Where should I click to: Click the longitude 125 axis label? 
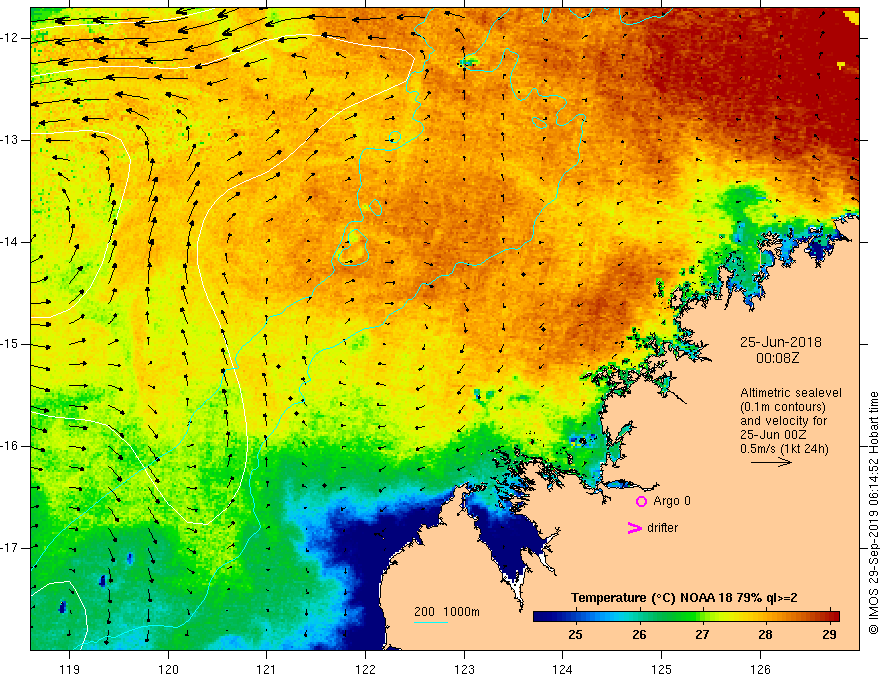point(661,669)
